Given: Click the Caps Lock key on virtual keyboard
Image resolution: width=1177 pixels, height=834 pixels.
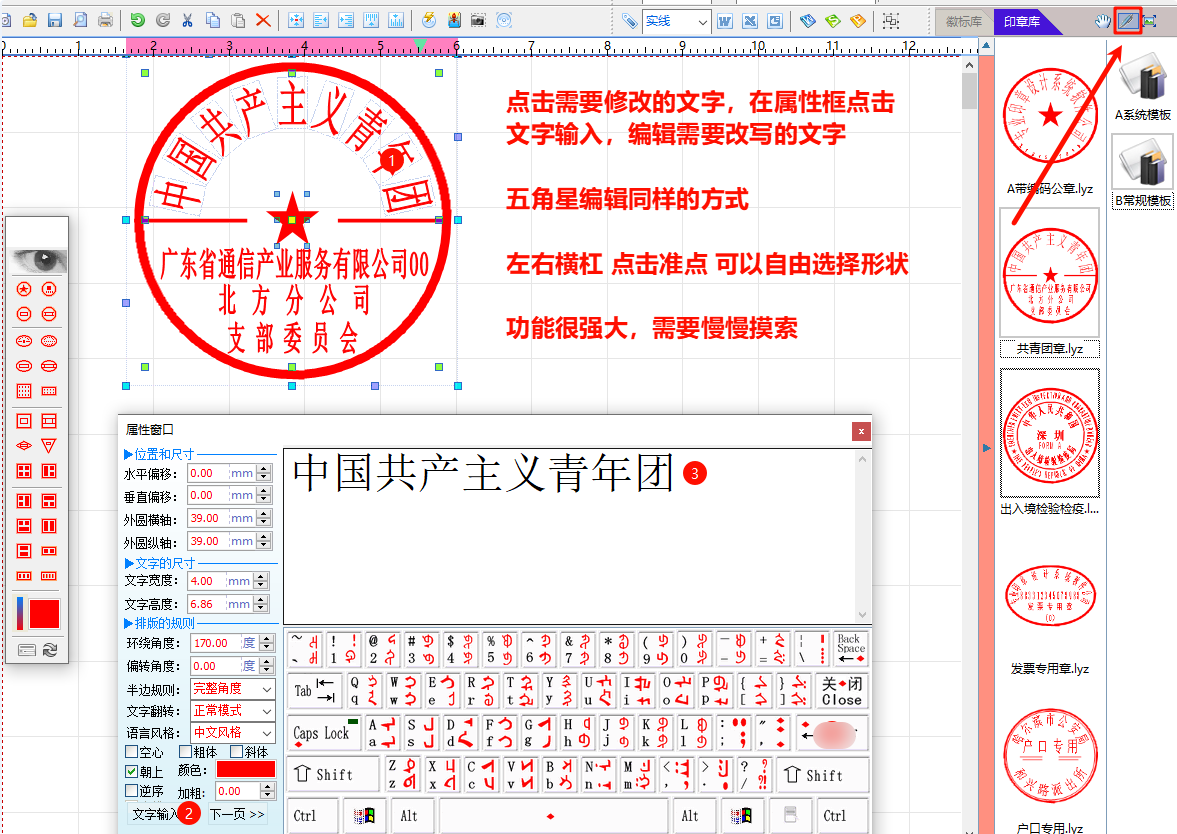Looking at the screenshot, I should (x=324, y=733).
